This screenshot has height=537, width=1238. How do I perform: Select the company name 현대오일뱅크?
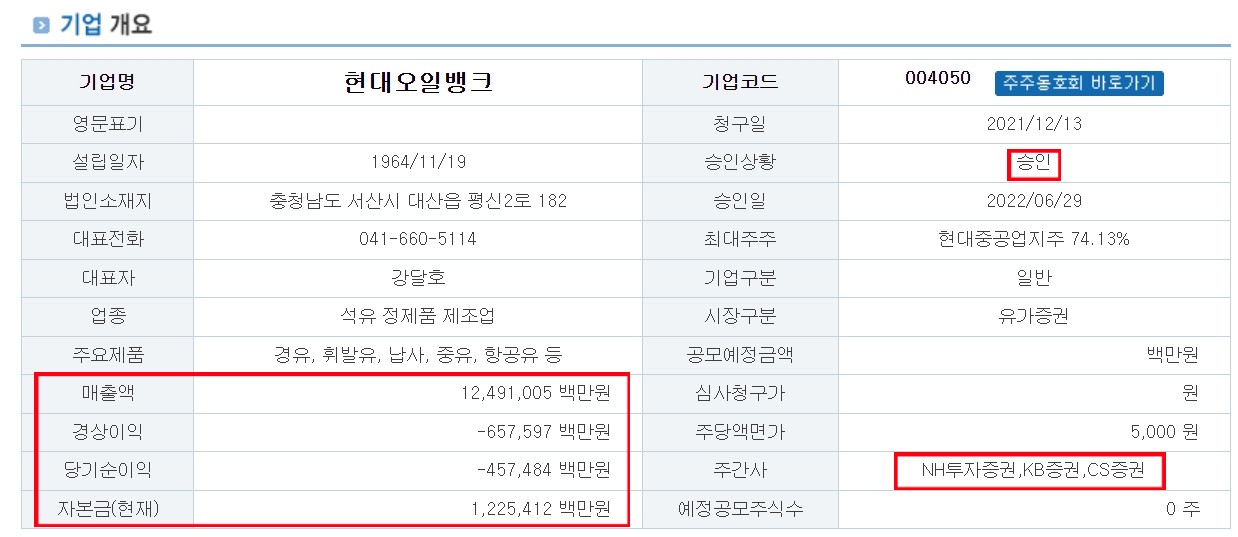[x=418, y=82]
